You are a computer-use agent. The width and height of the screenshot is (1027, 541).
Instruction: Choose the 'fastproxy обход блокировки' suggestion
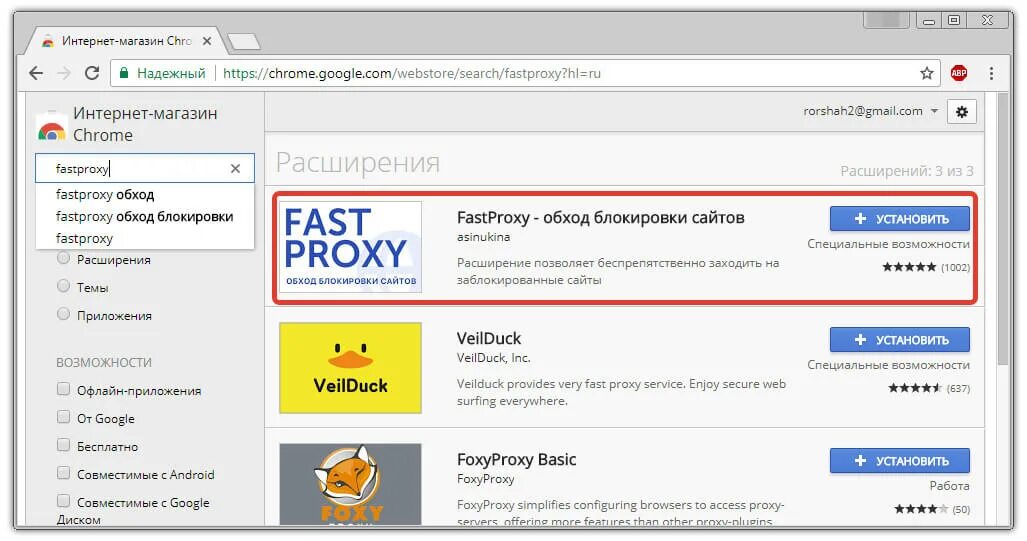click(x=145, y=216)
